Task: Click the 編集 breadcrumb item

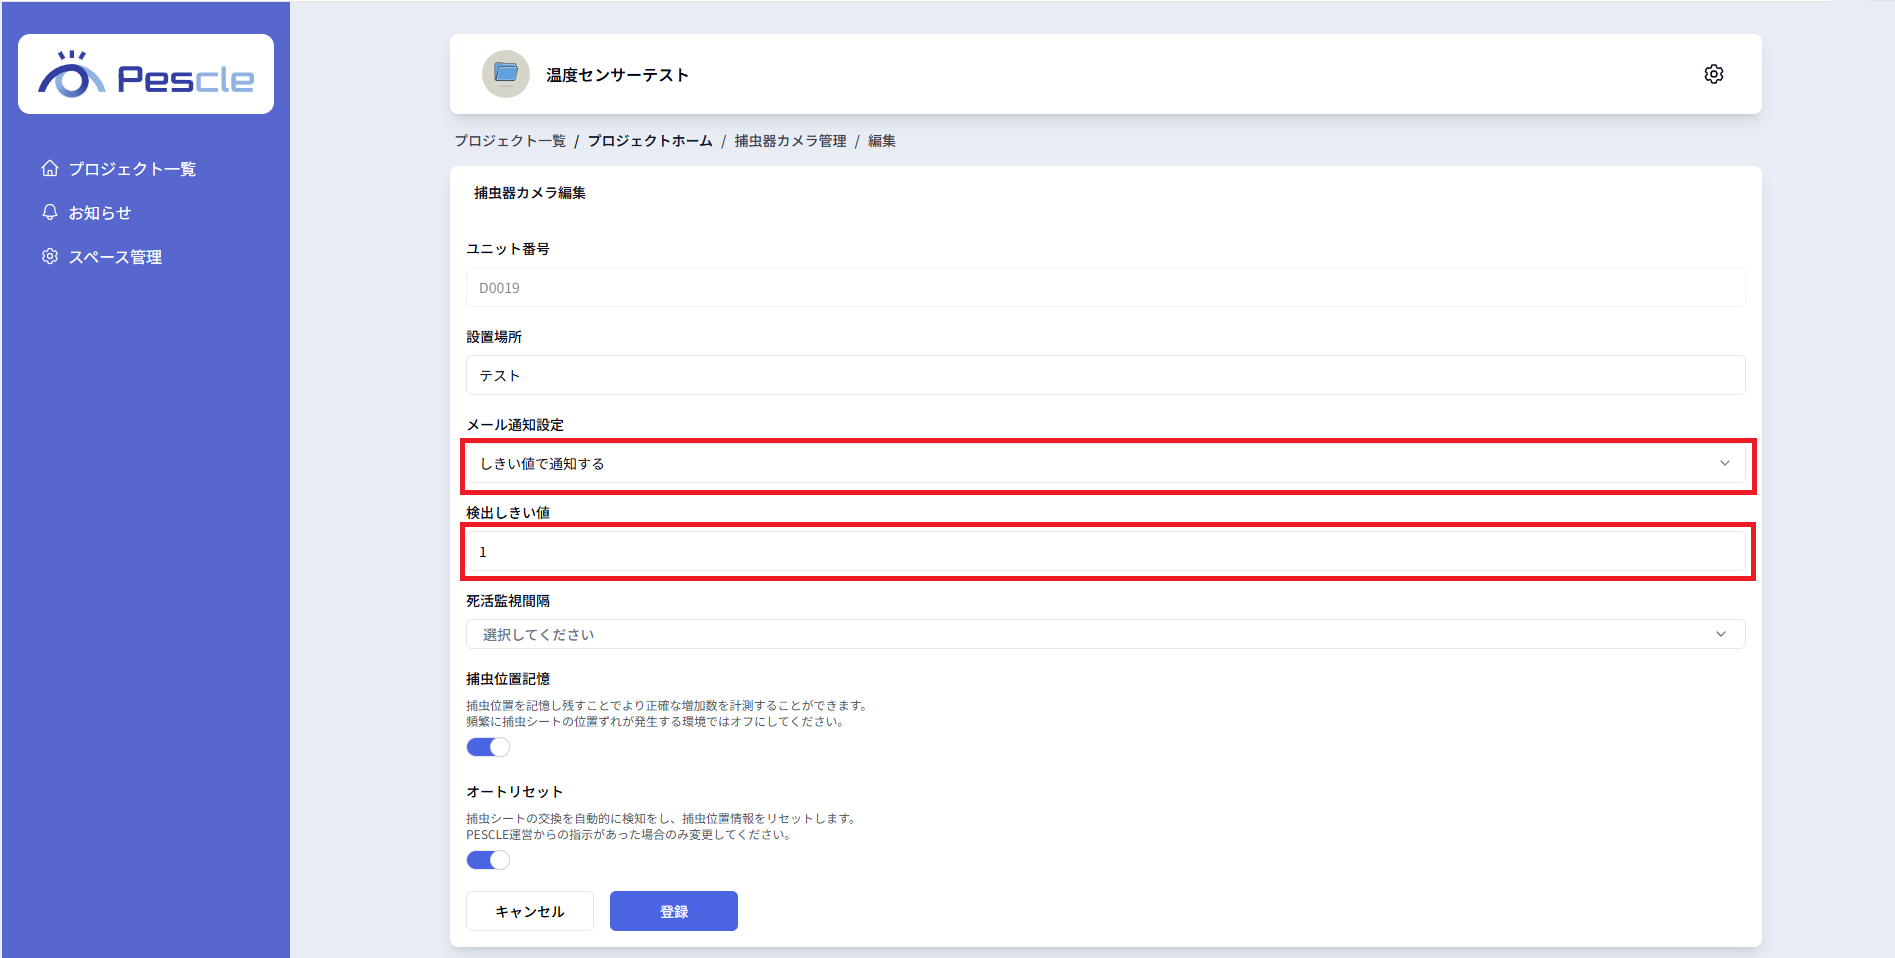Action: [x=881, y=141]
